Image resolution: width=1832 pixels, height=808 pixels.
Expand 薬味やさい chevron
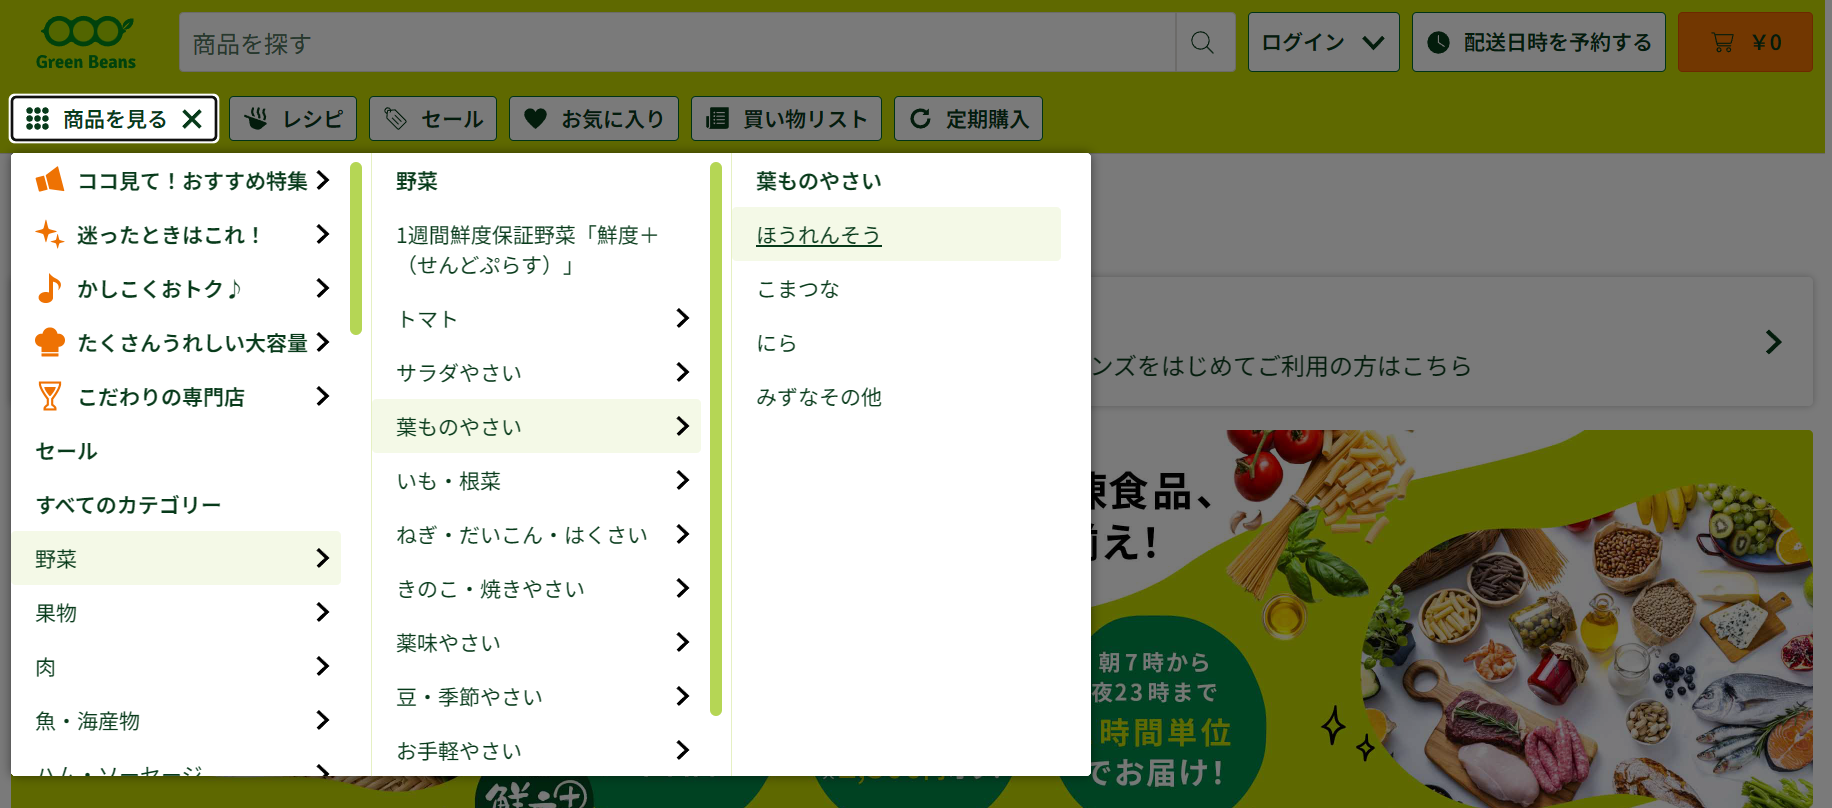[x=682, y=642]
